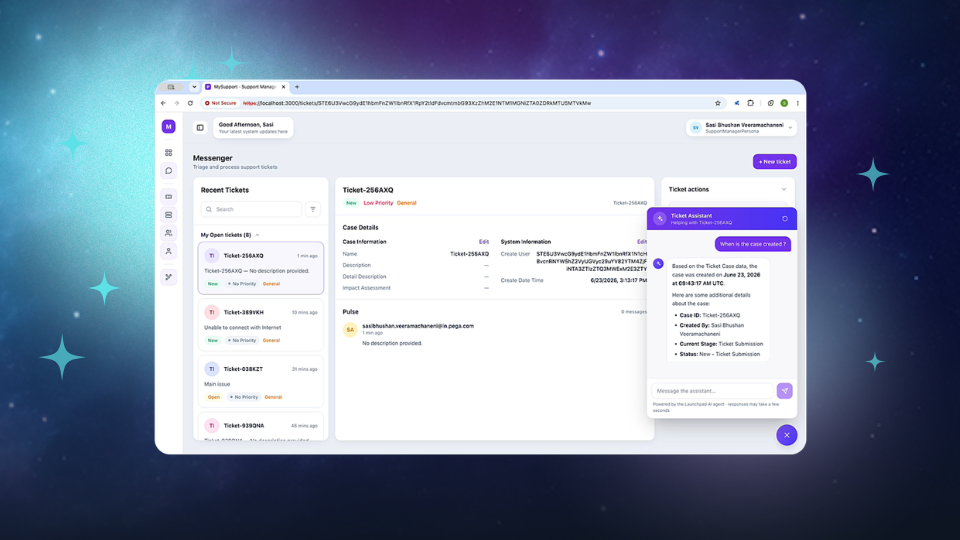The image size is (960, 540).
Task: Open the Messenger chat bubble sidebar icon
Action: 168,171
